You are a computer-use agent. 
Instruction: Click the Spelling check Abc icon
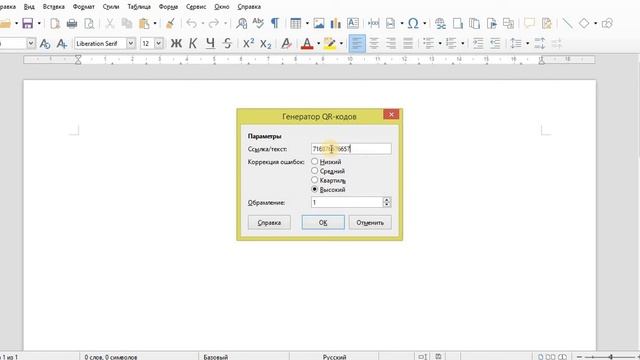pos(258,23)
